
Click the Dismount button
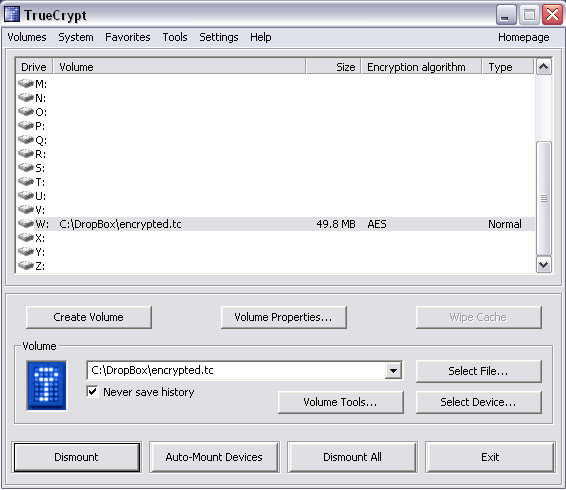[77, 457]
